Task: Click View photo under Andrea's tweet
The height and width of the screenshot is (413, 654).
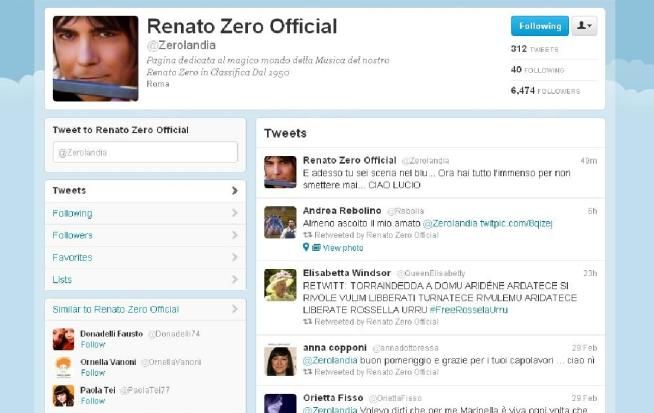Action: pos(343,248)
